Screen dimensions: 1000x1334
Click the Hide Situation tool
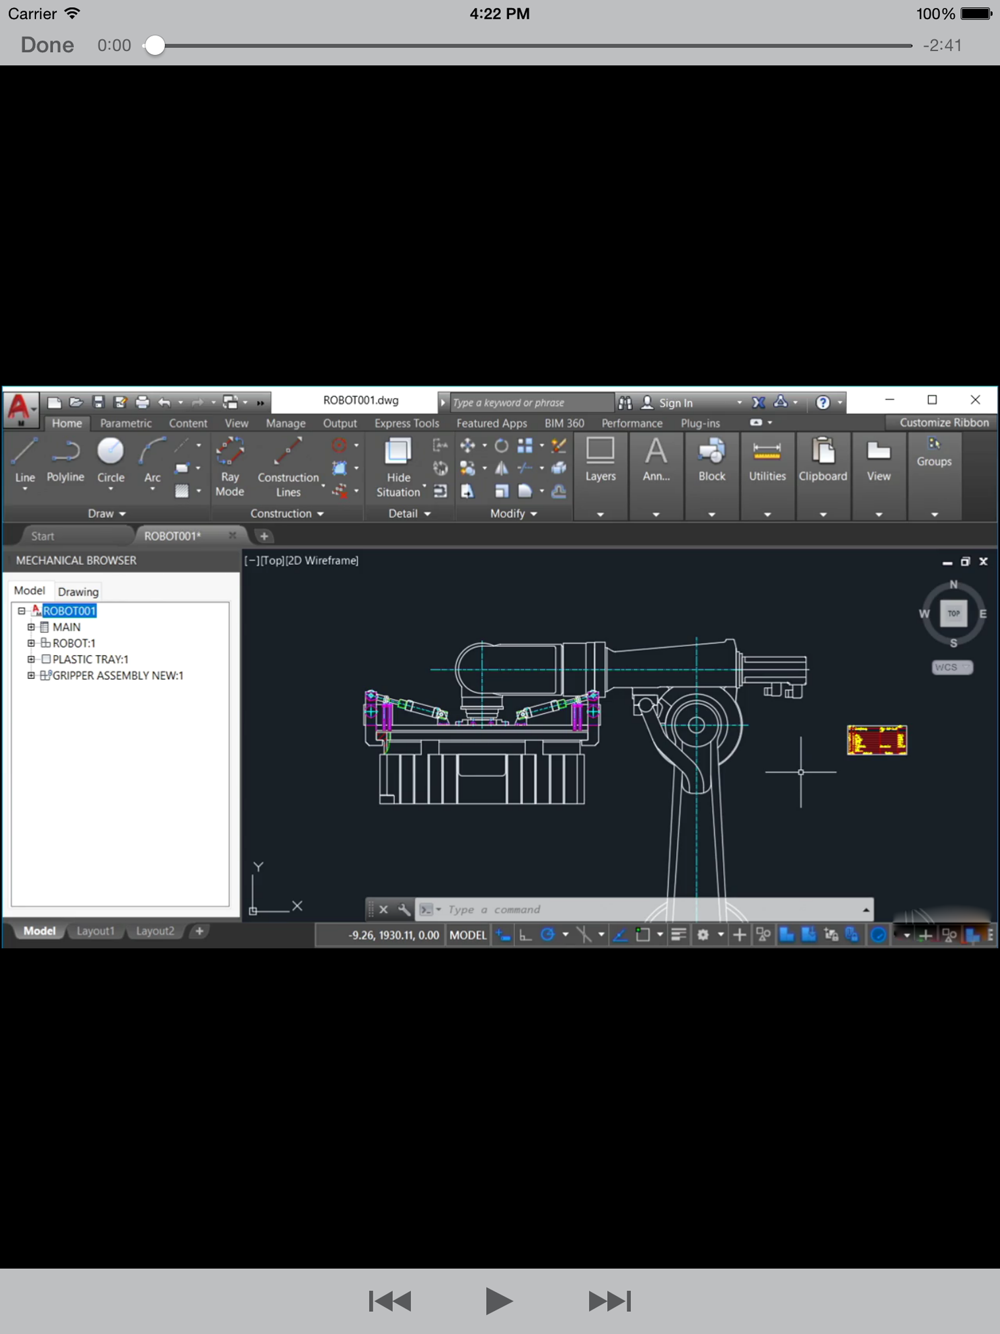click(x=398, y=466)
